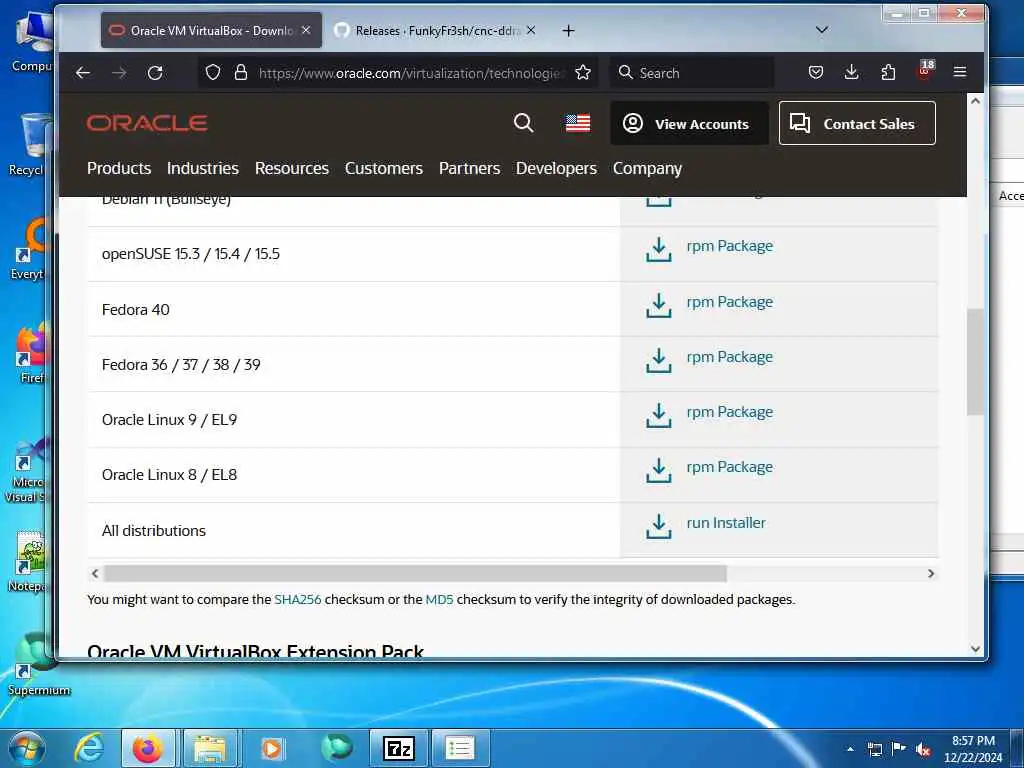
Task: Click download icon for Fedora 40 row
Action: [x=659, y=305]
